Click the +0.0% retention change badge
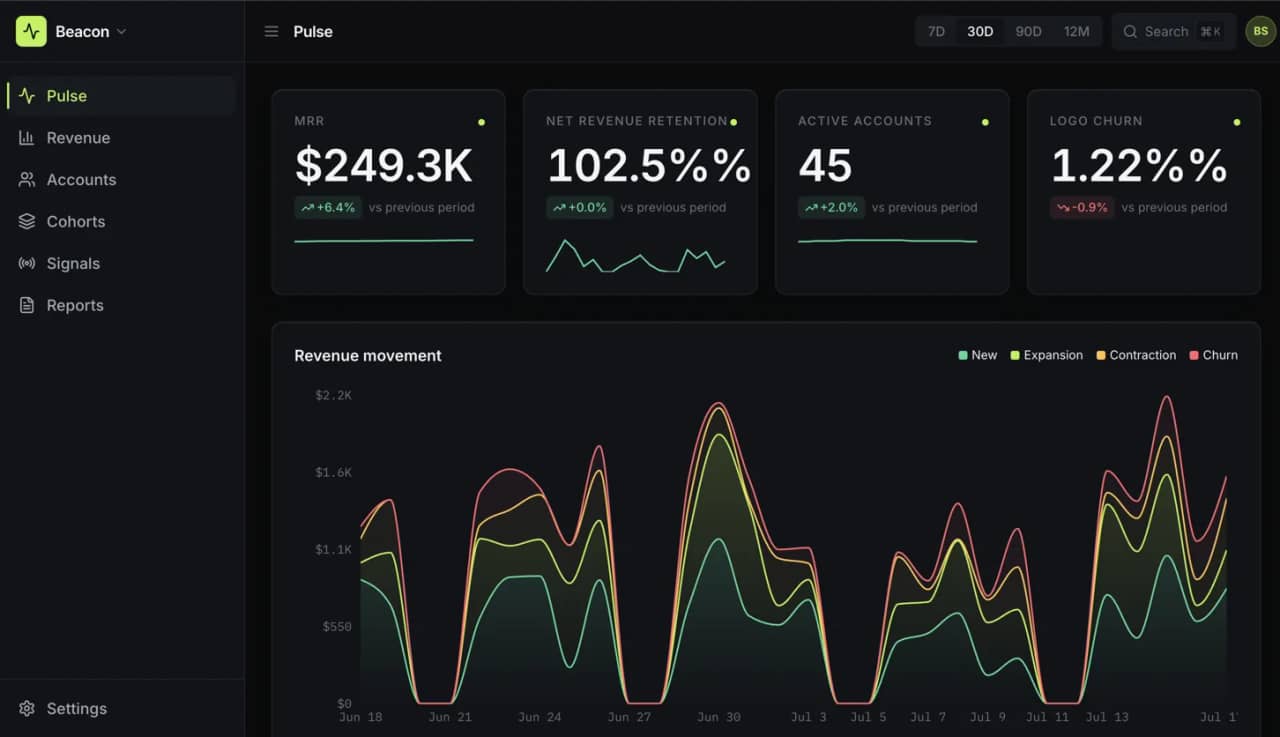1280x737 pixels. coord(579,208)
